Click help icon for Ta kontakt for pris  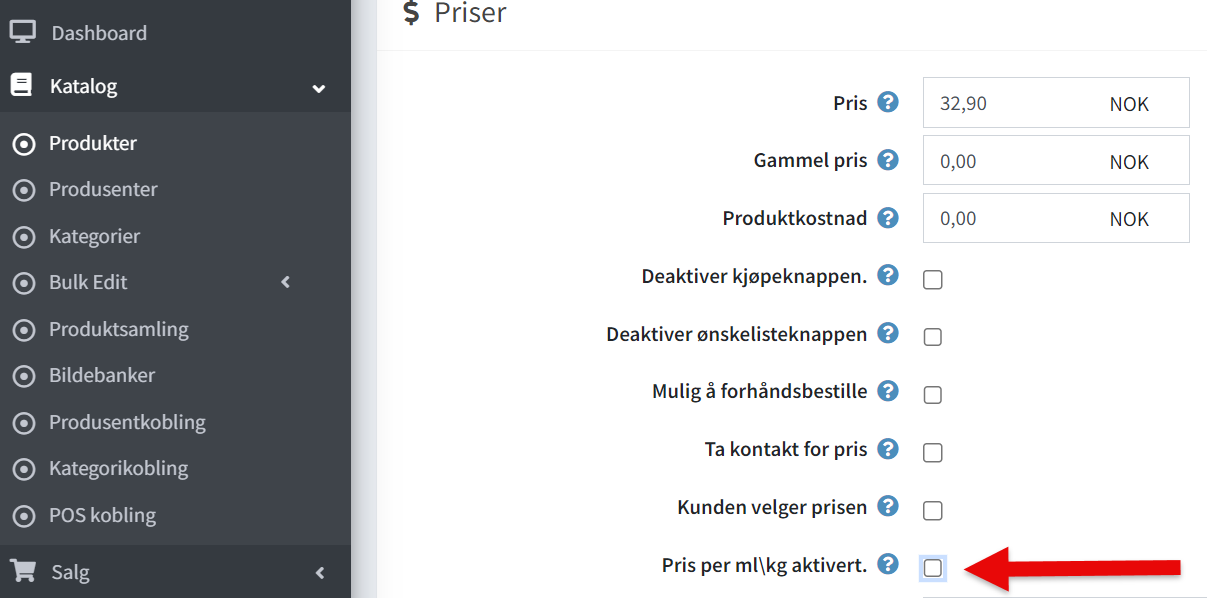888,448
